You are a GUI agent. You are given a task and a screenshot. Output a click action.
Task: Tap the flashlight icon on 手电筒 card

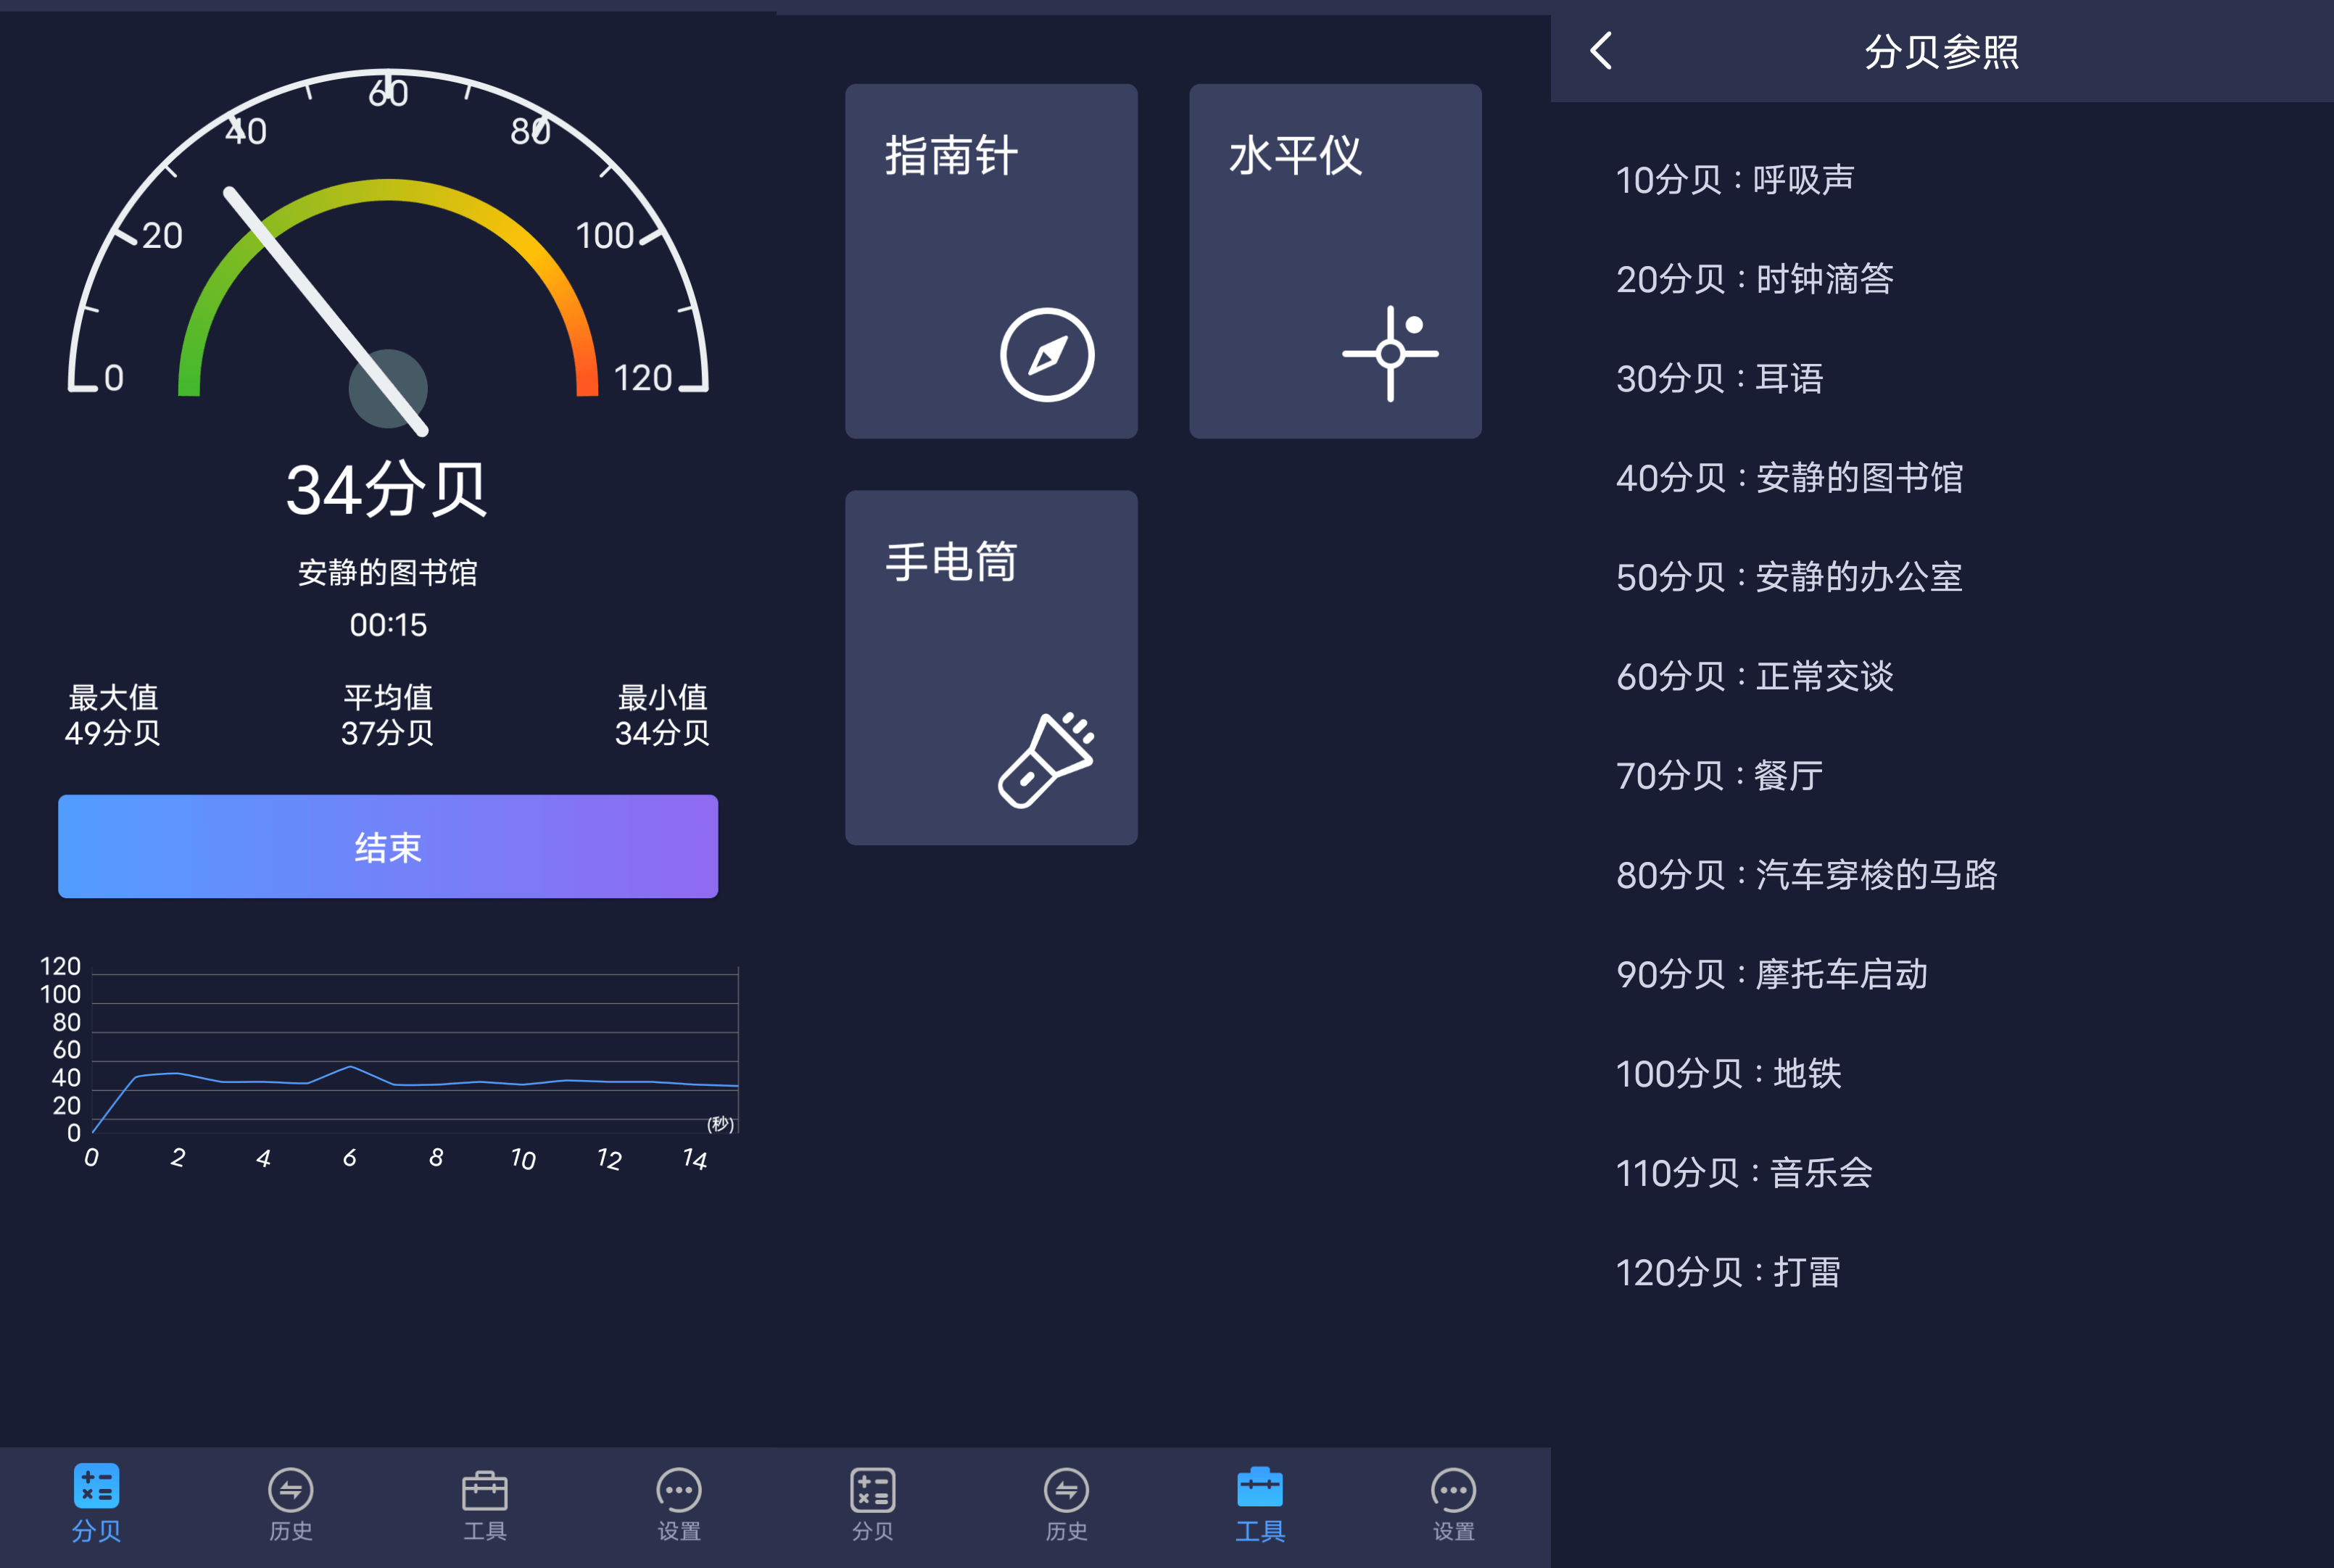tap(1047, 760)
